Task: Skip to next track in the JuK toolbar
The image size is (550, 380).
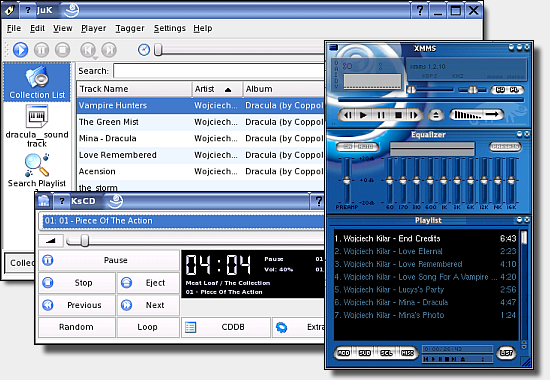Action: pos(109,50)
